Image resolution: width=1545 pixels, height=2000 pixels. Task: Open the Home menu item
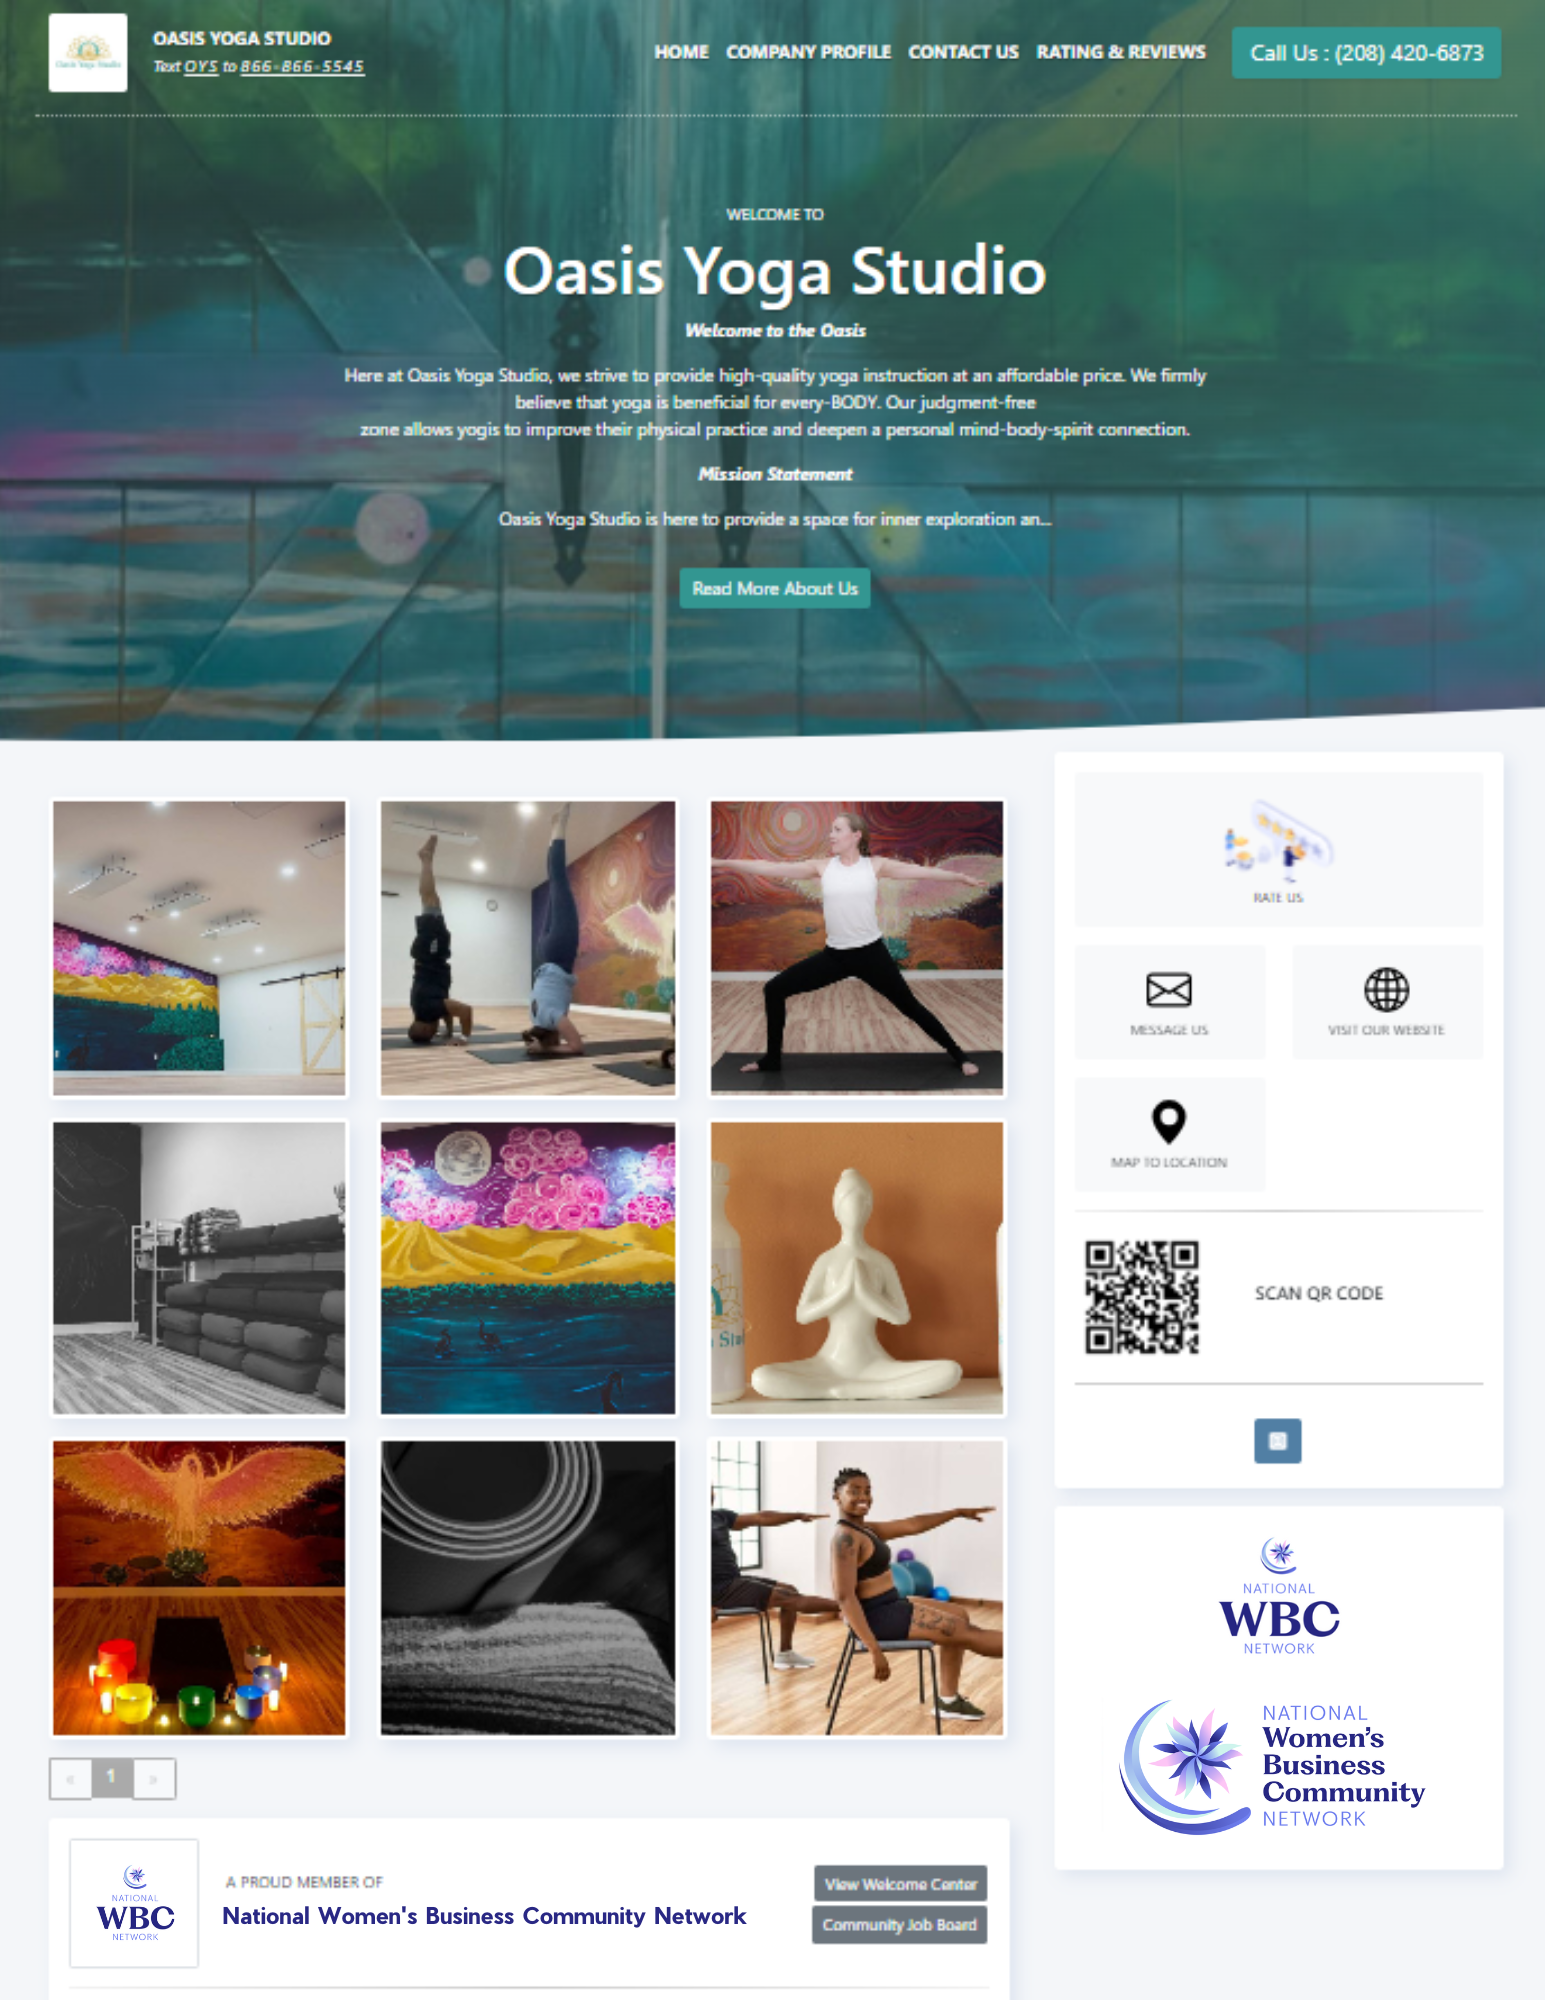tap(681, 52)
